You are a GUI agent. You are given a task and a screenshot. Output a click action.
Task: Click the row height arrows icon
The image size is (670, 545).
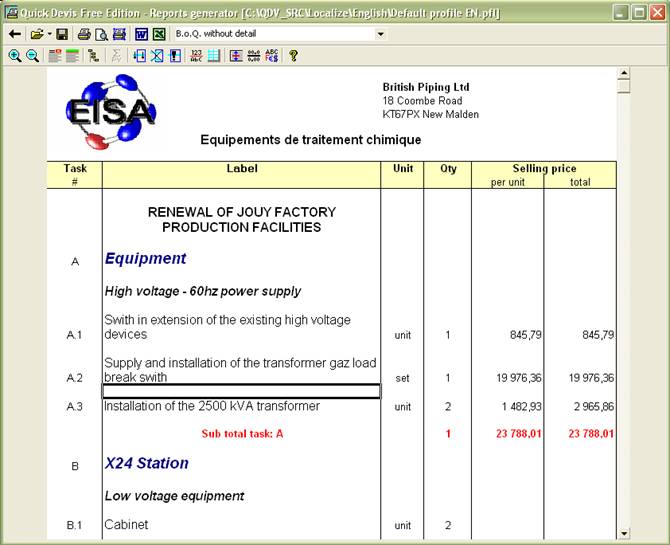coord(236,56)
